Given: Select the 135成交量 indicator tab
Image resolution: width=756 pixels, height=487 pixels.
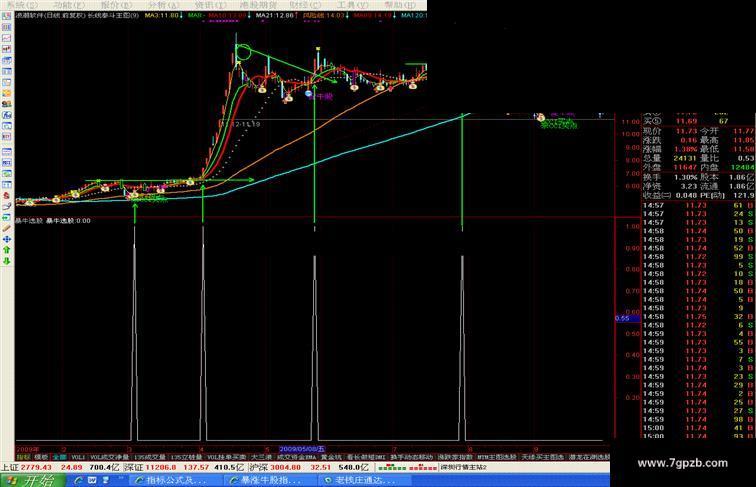Looking at the screenshot, I should point(149,457).
